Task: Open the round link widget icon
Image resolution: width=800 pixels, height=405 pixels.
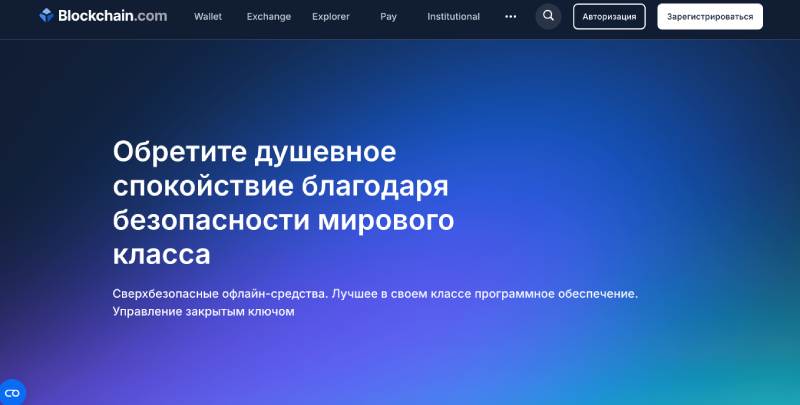Action: point(11,393)
